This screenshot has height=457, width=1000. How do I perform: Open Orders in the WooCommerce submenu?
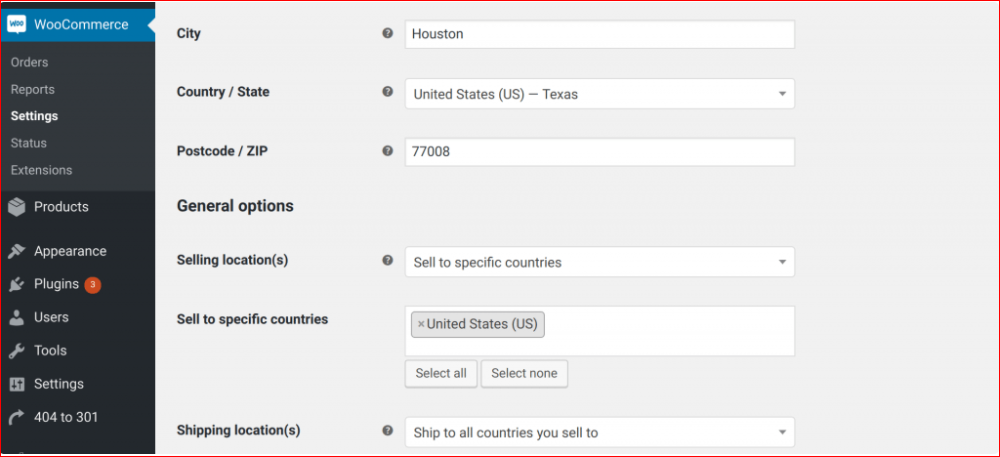click(x=29, y=62)
